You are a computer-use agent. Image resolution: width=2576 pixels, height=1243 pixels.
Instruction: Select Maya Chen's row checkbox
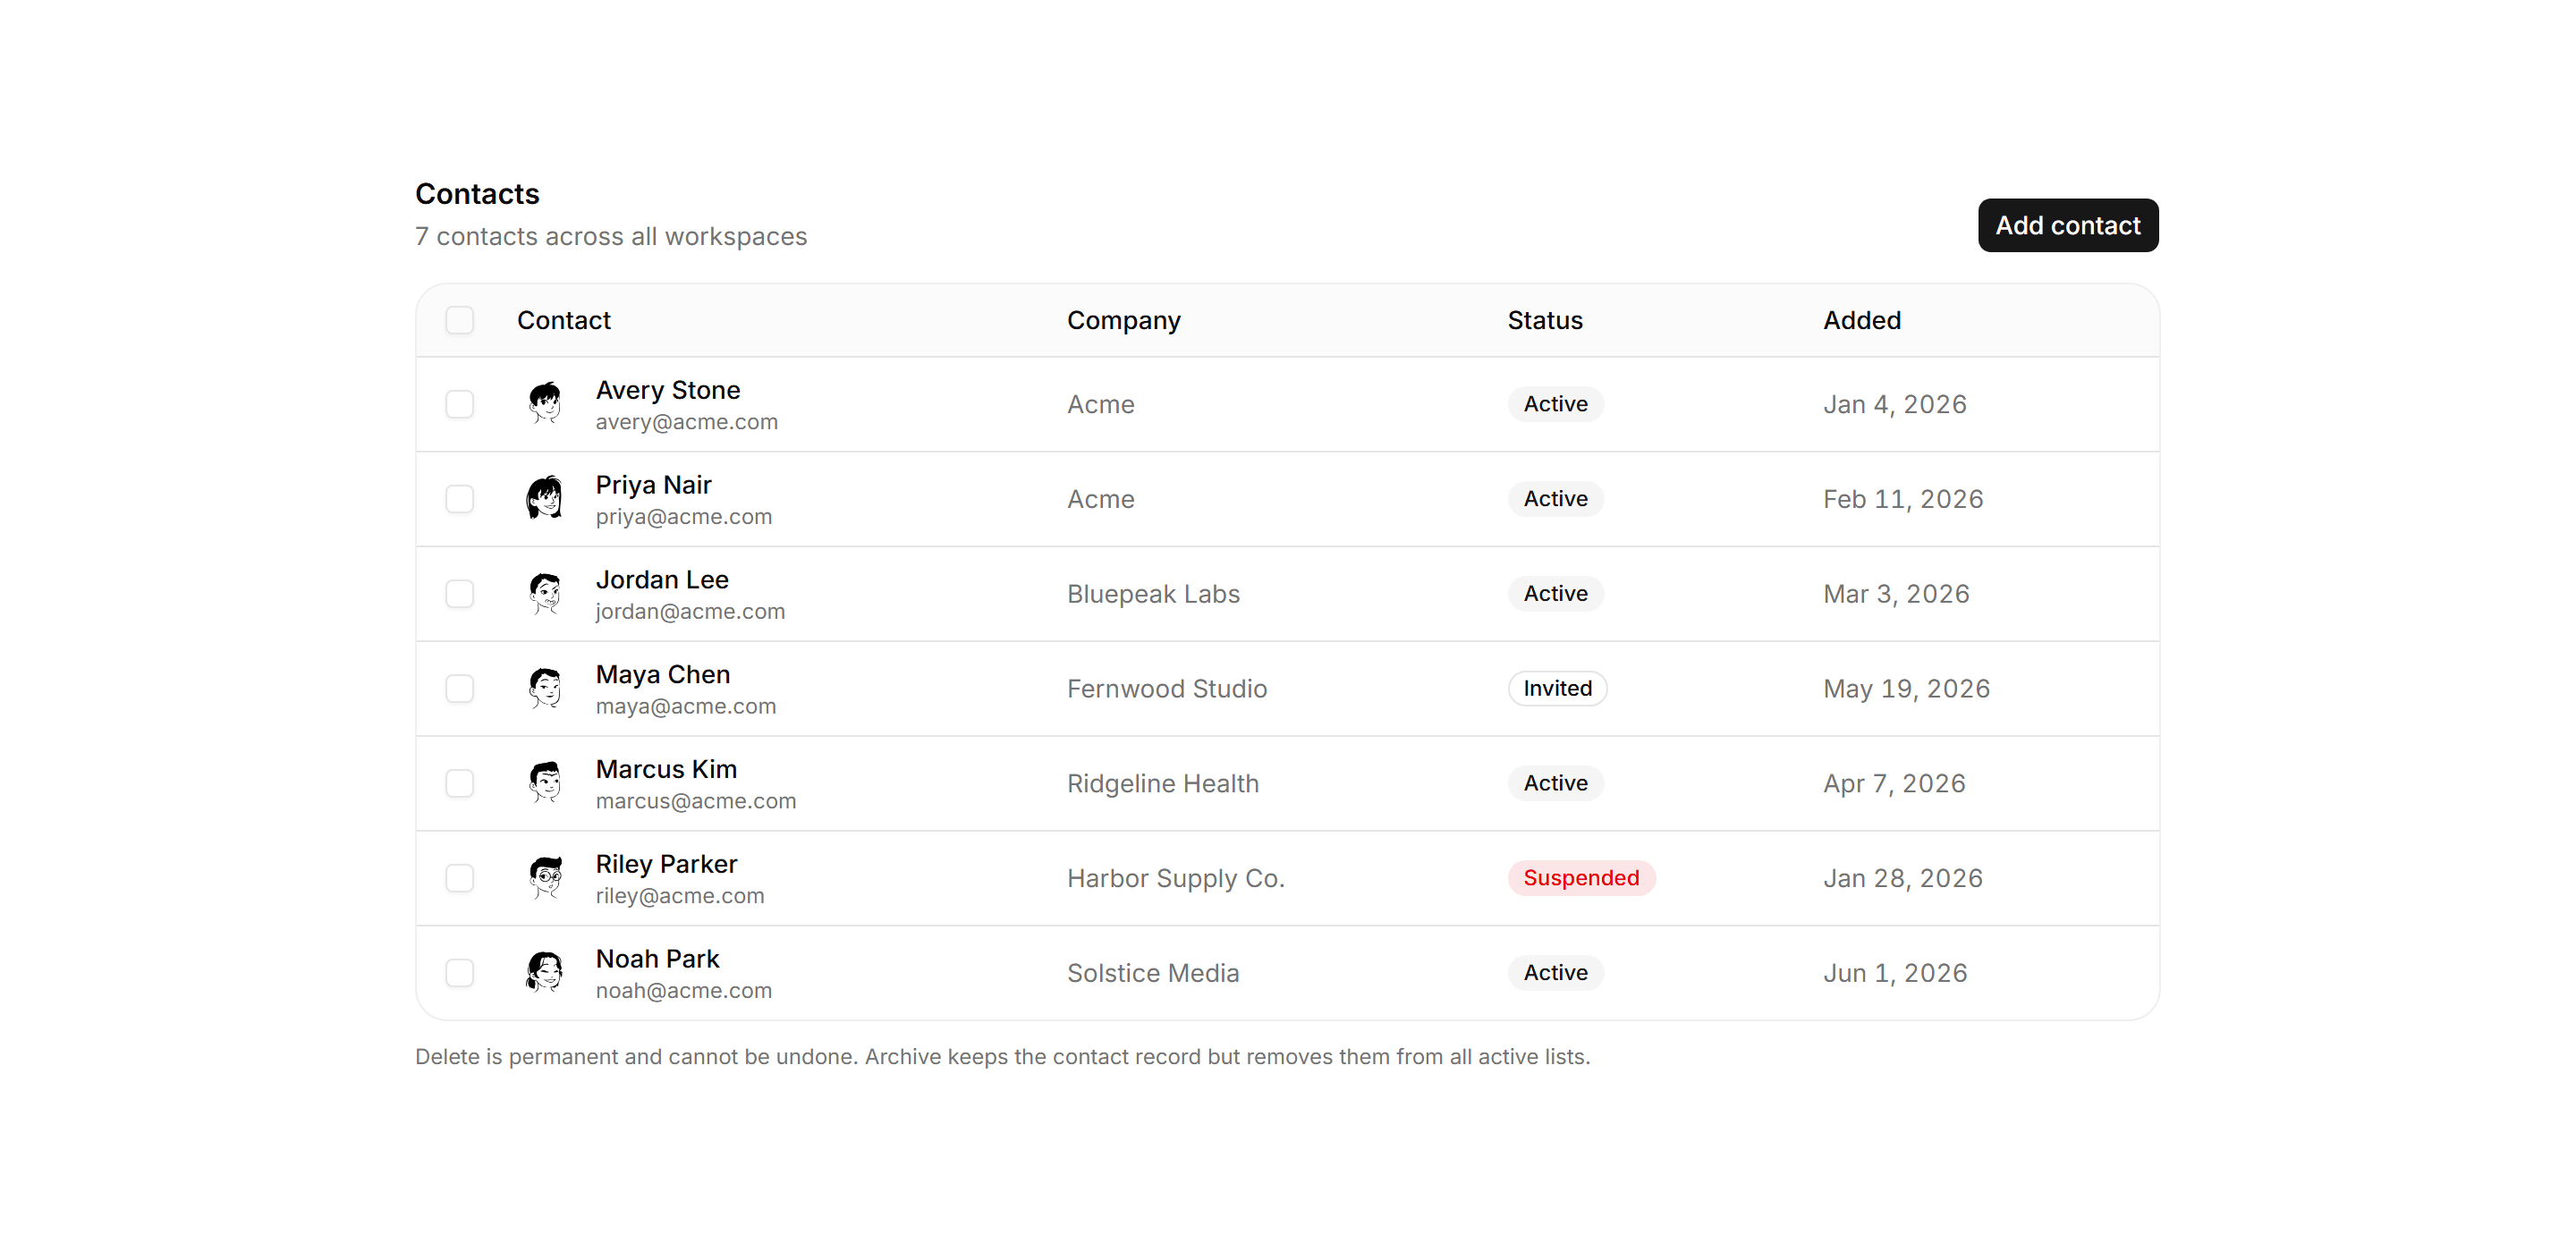[460, 689]
